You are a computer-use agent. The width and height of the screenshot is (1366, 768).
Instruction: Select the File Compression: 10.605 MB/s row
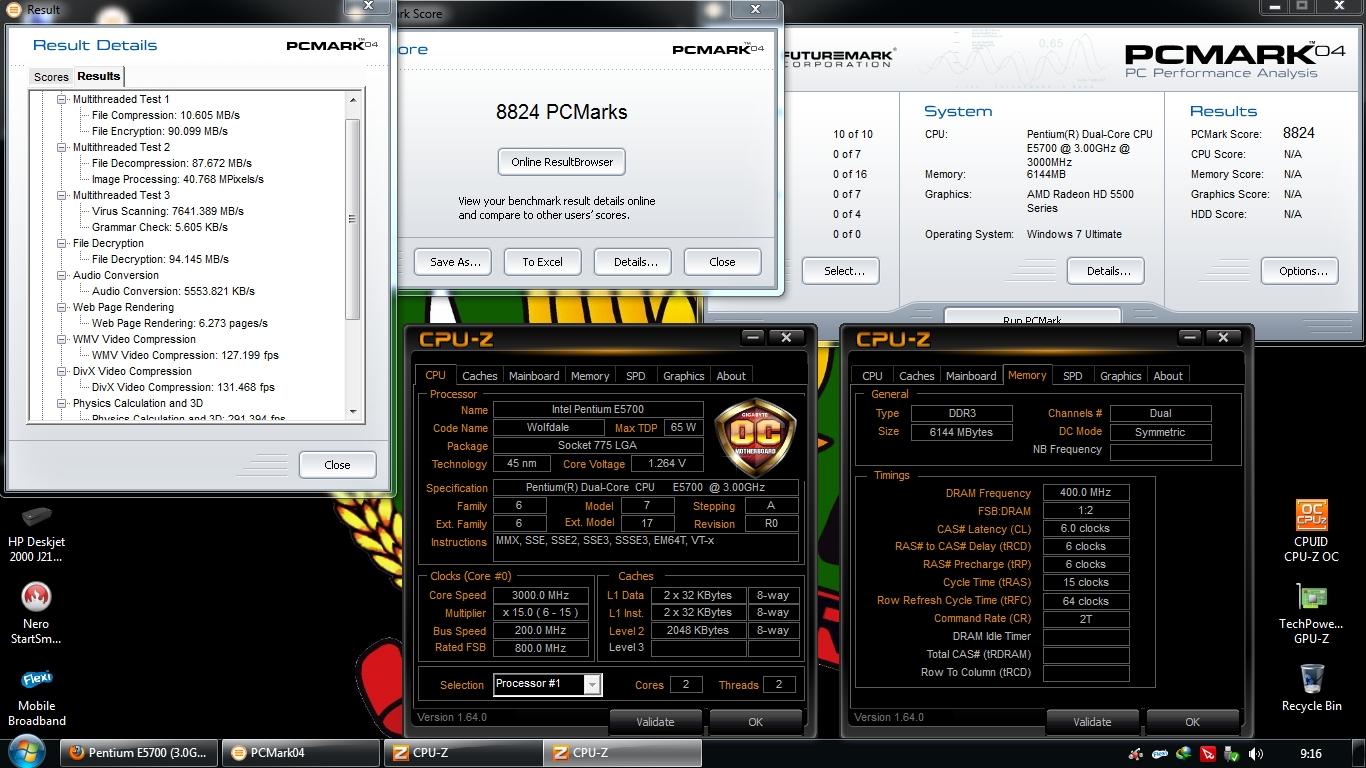click(x=165, y=115)
